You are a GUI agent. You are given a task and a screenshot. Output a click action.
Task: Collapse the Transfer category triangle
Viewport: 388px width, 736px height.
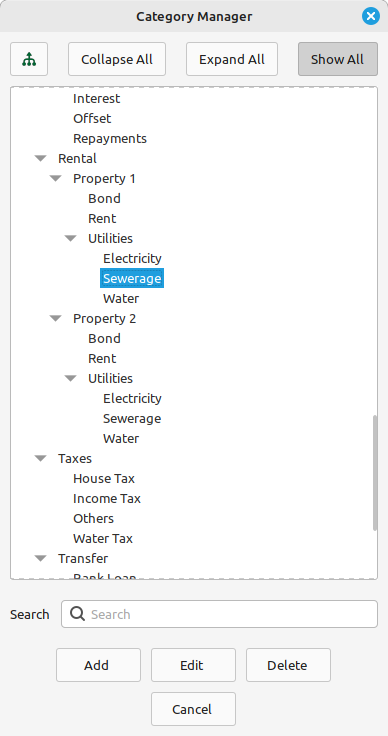(x=41, y=558)
